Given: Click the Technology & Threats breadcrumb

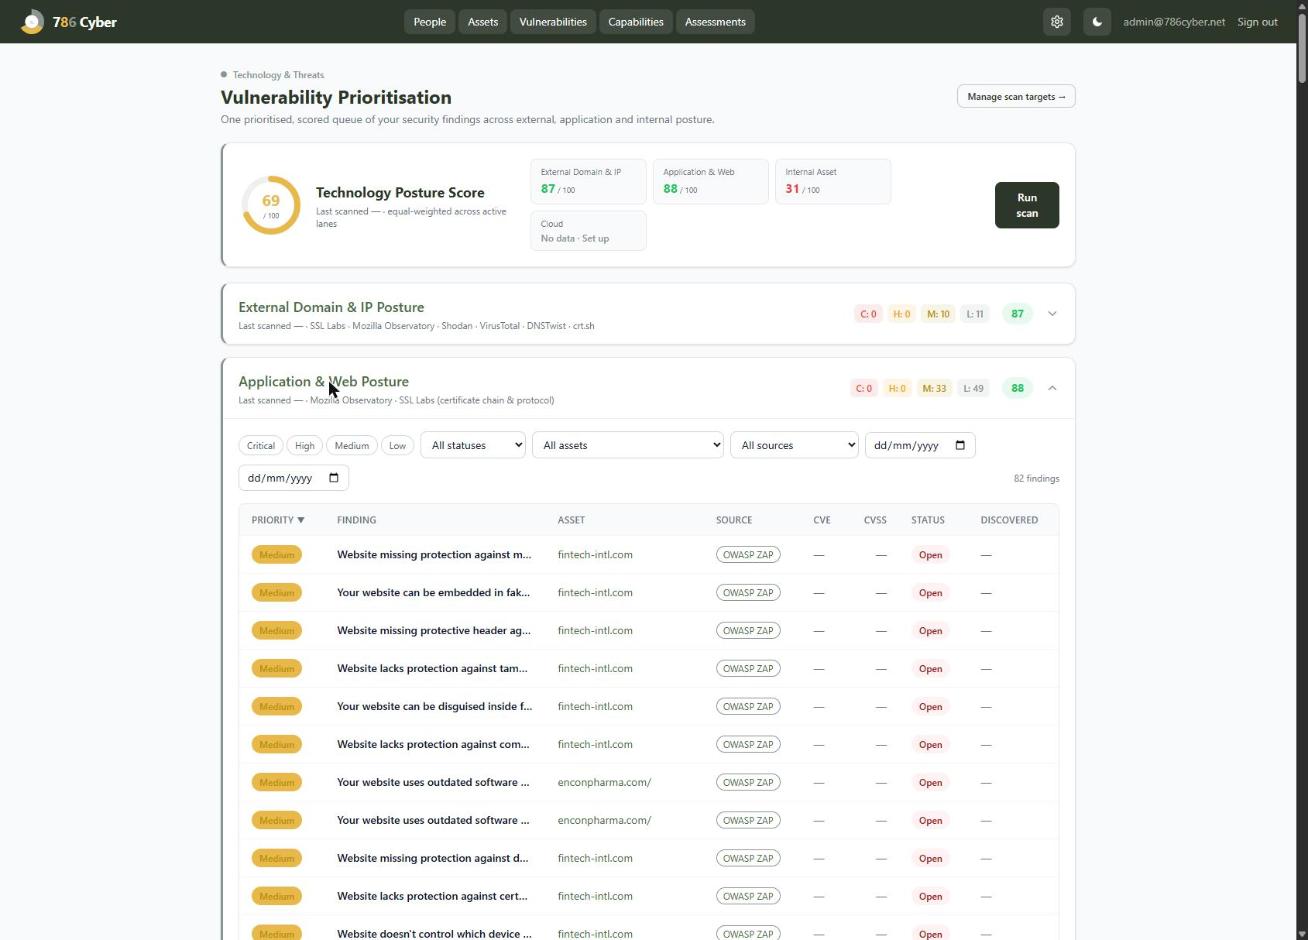Looking at the screenshot, I should click(278, 75).
